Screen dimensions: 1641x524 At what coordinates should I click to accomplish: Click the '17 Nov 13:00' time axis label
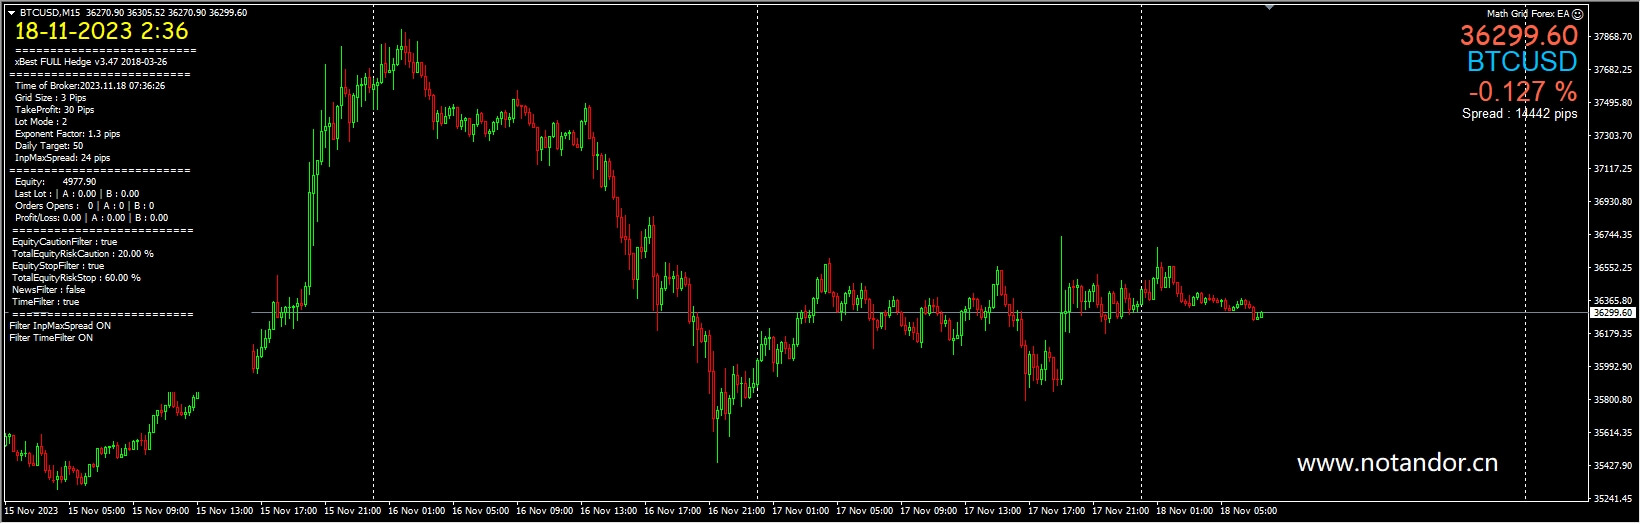coord(992,511)
